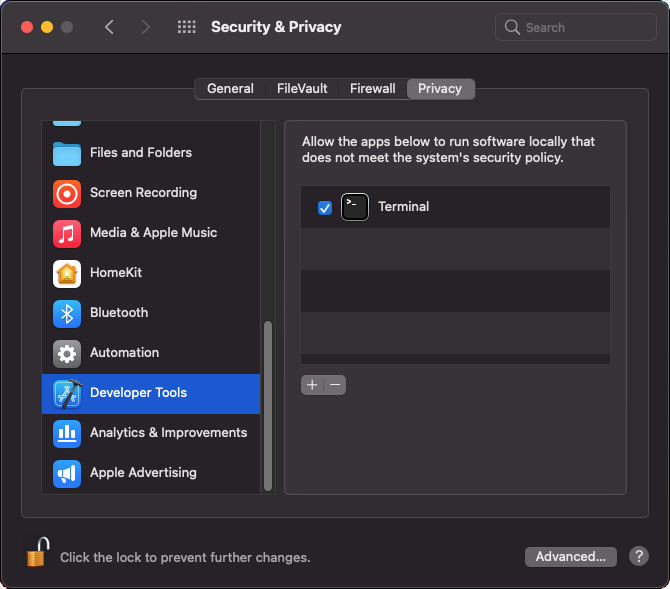Viewport: 670px width, 589px height.
Task: Click the Bluetooth icon in sidebar
Action: click(67, 314)
